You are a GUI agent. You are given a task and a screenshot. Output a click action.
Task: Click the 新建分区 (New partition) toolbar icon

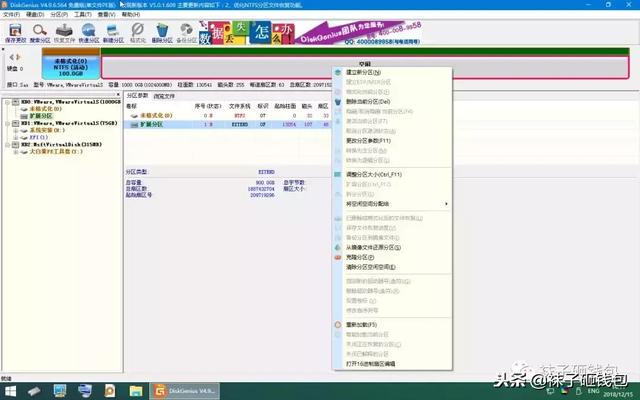tap(113, 30)
